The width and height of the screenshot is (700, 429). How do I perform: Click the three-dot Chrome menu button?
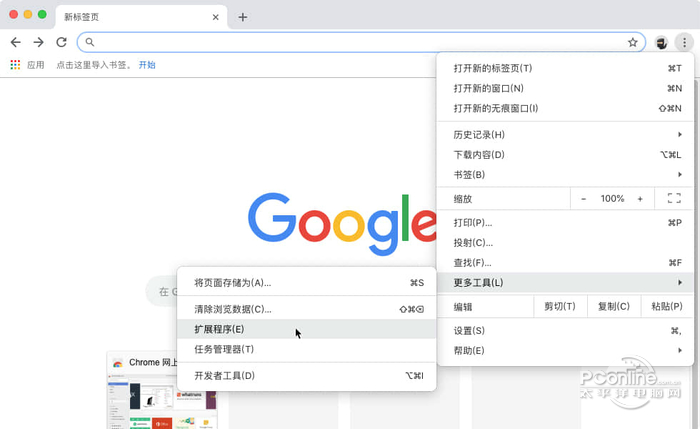684,42
